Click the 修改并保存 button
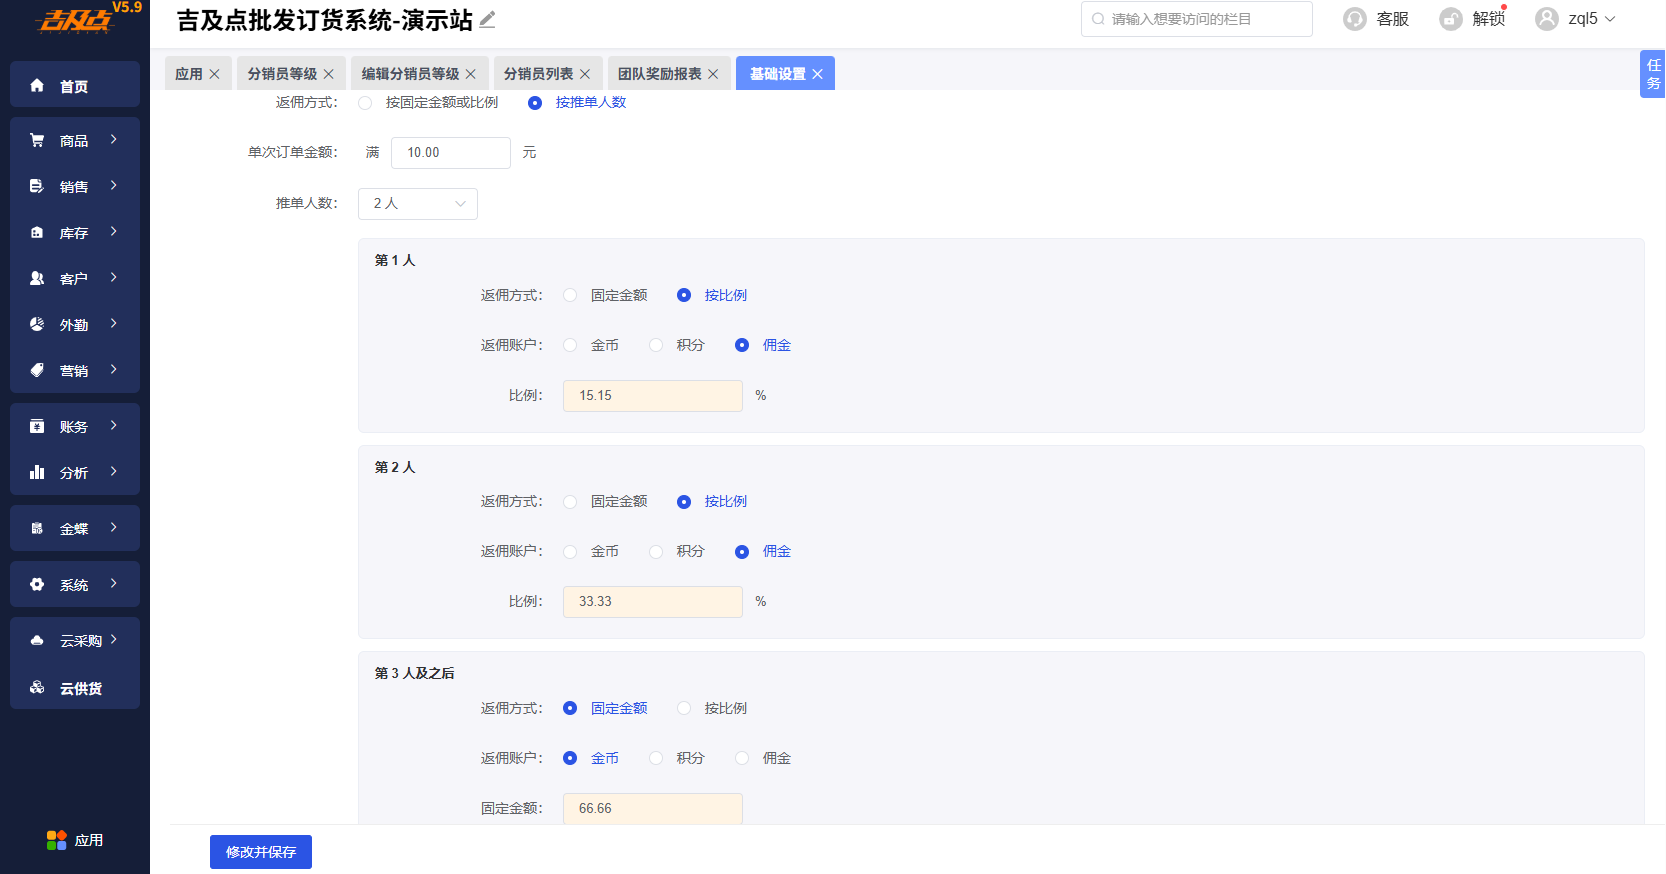 pos(261,852)
